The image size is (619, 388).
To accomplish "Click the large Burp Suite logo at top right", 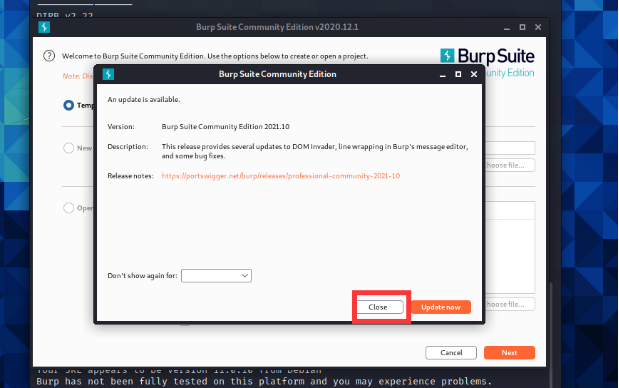I will pos(487,56).
